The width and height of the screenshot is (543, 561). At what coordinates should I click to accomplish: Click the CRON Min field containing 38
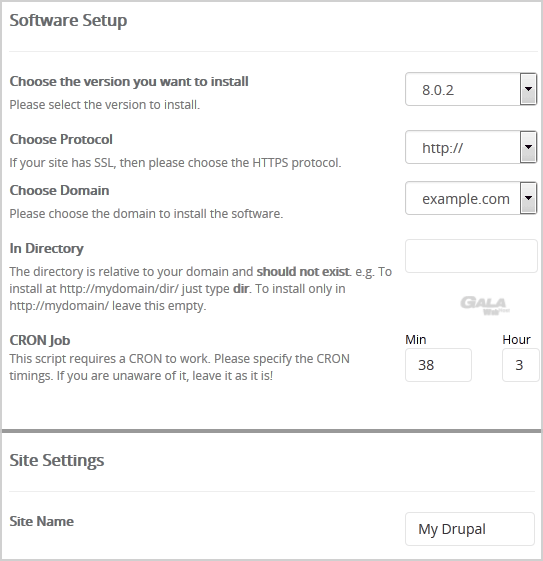[x=438, y=365]
